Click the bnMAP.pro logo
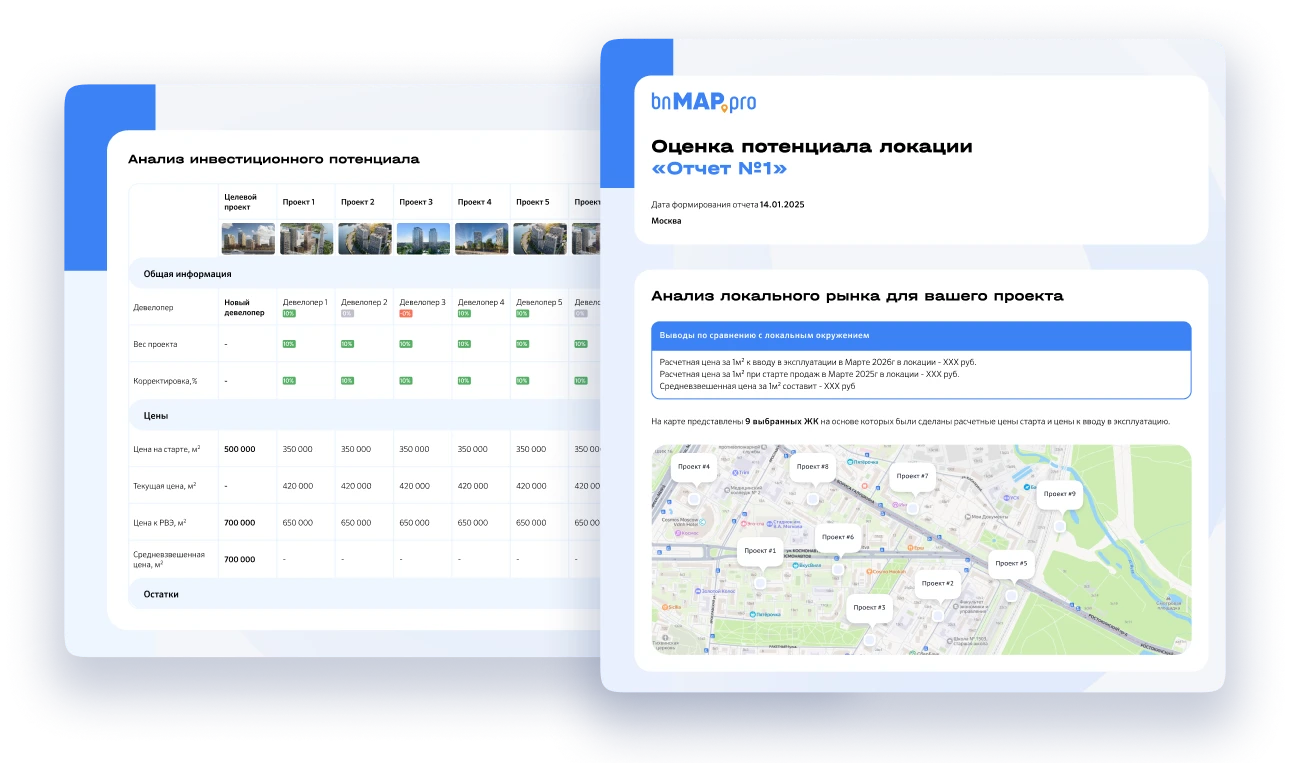Image resolution: width=1291 pixels, height=763 pixels. point(702,100)
